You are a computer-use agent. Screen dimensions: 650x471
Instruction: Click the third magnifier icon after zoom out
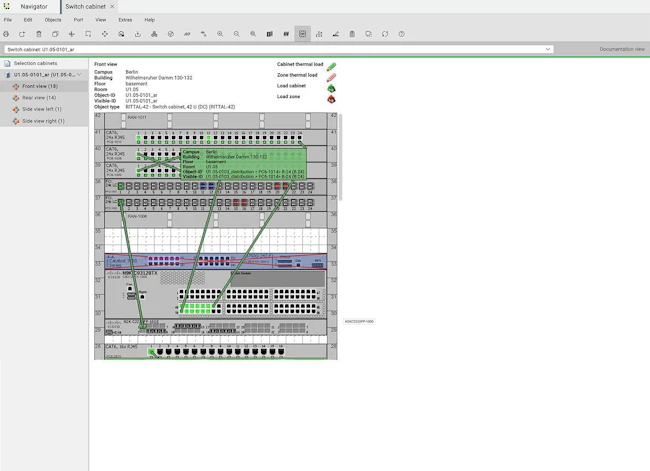tap(253, 34)
